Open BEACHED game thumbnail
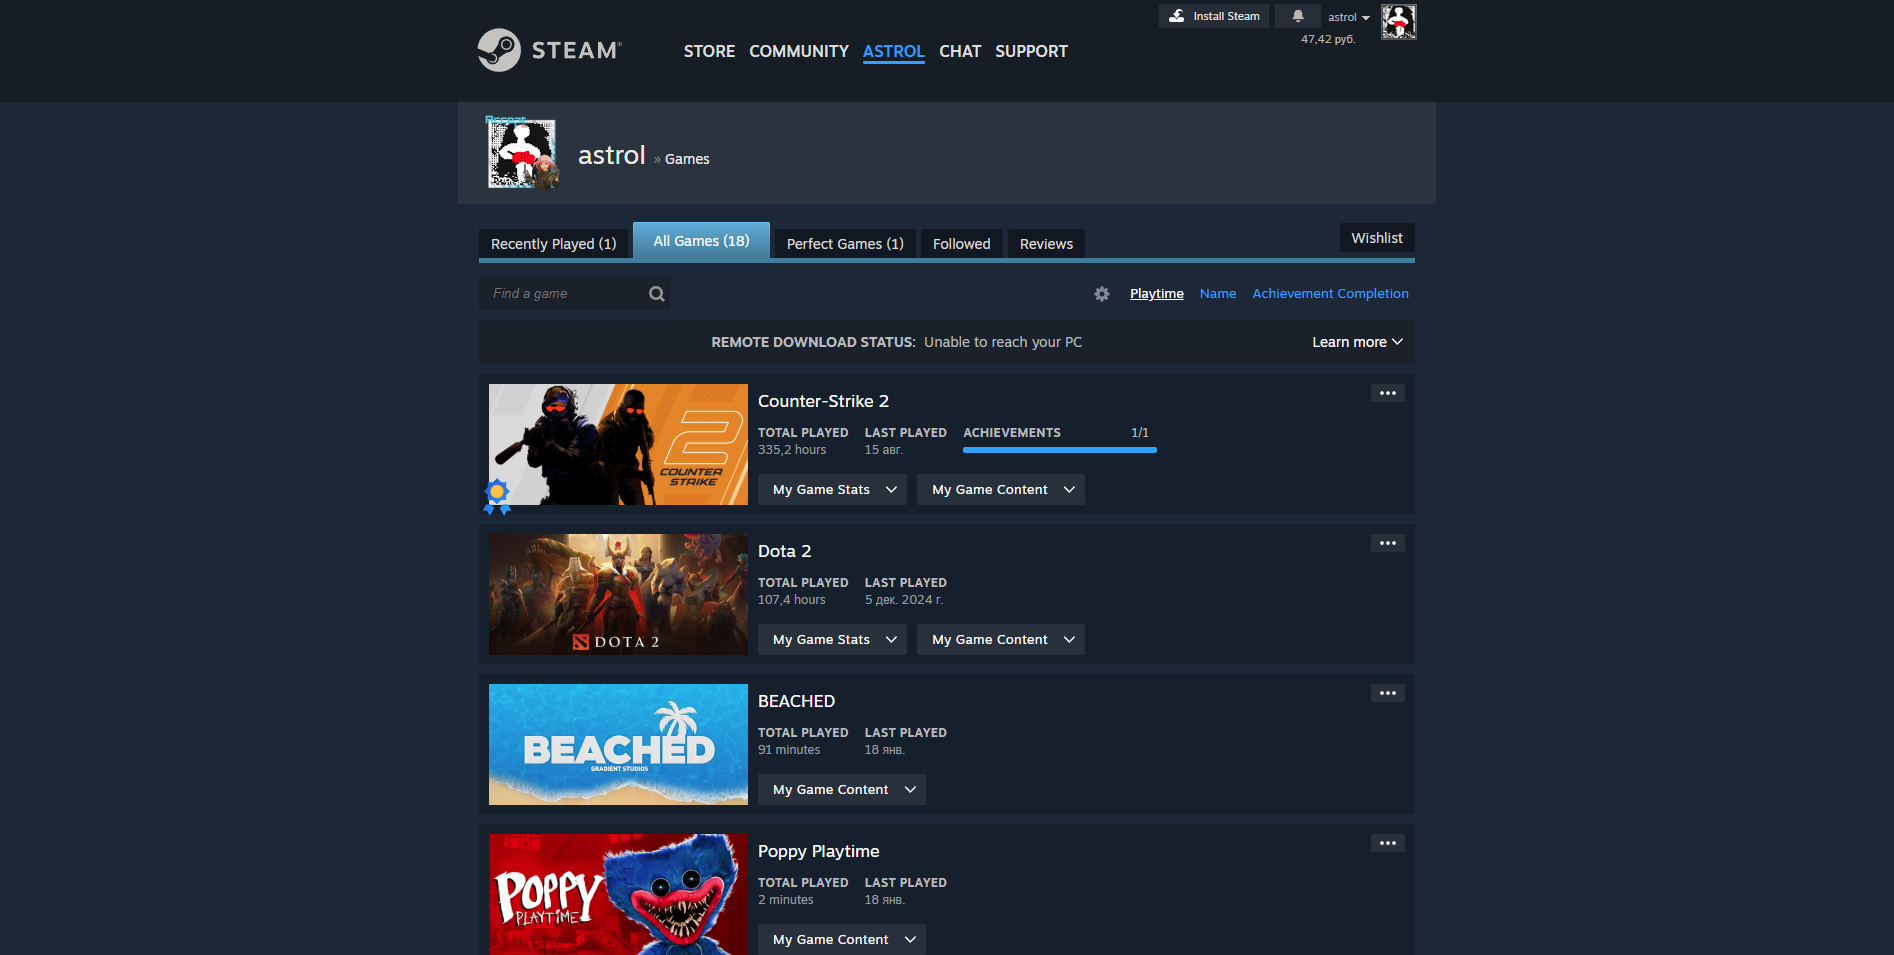This screenshot has height=955, width=1894. pyautogui.click(x=618, y=745)
